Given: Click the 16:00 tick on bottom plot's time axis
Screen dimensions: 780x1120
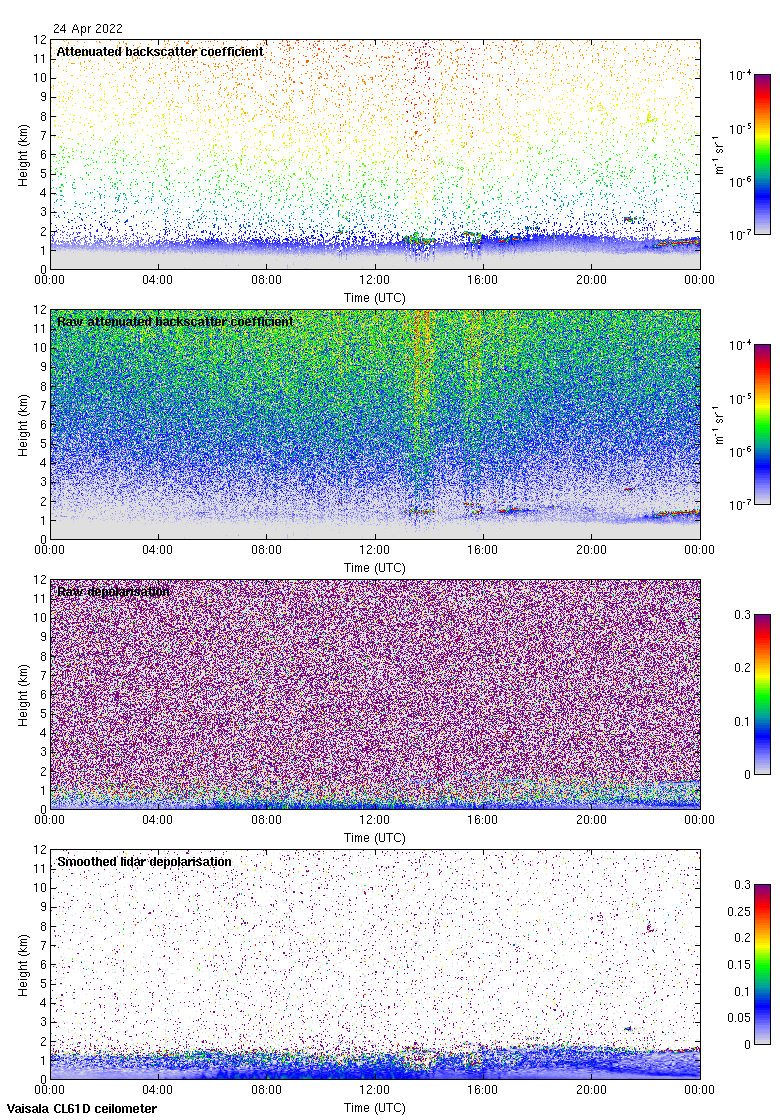Looking at the screenshot, I should [483, 1090].
